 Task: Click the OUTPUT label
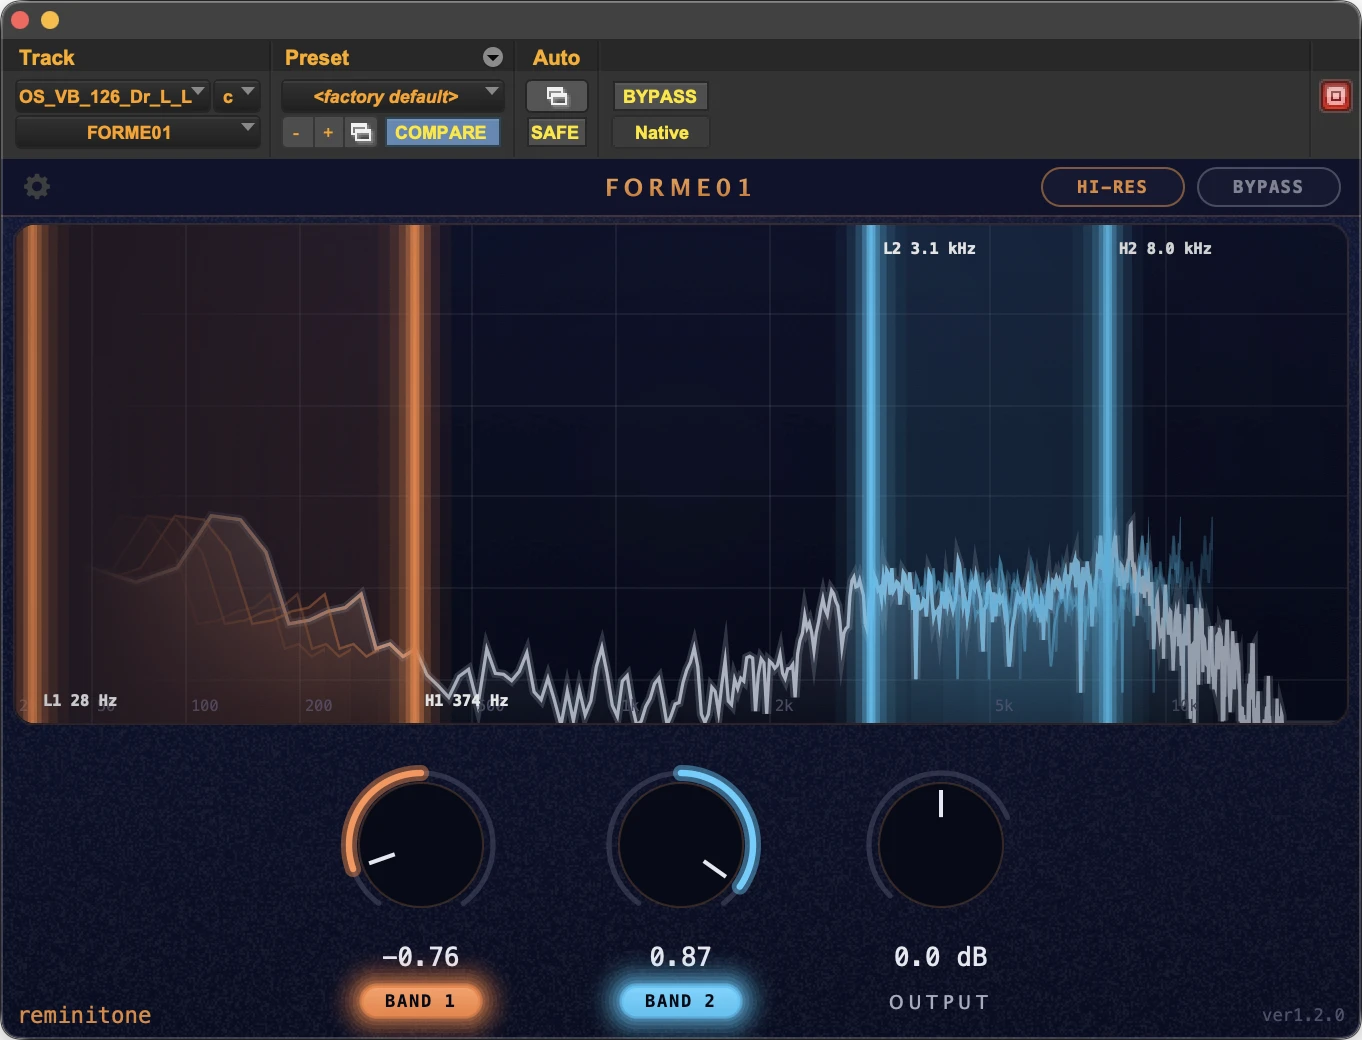coord(940,1002)
